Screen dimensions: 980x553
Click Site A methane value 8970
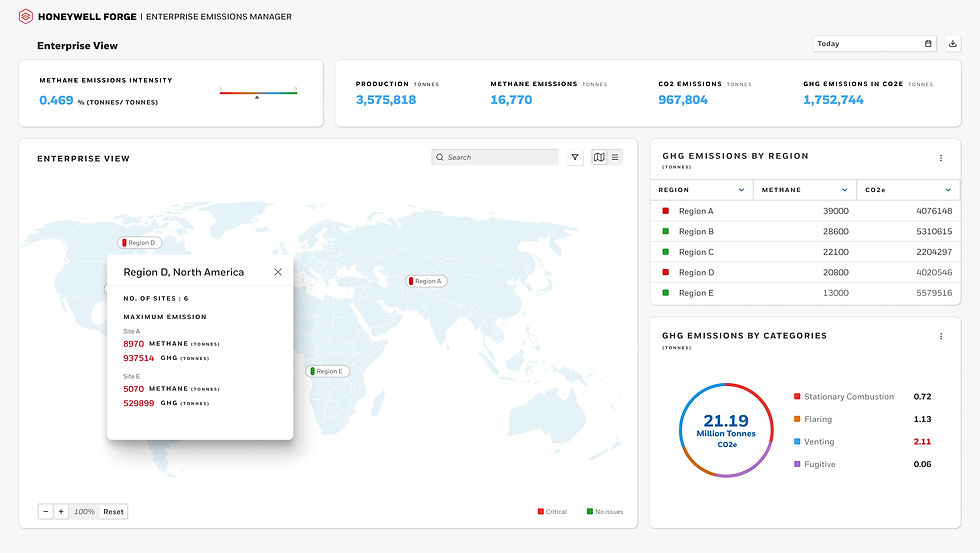pyautogui.click(x=133, y=344)
